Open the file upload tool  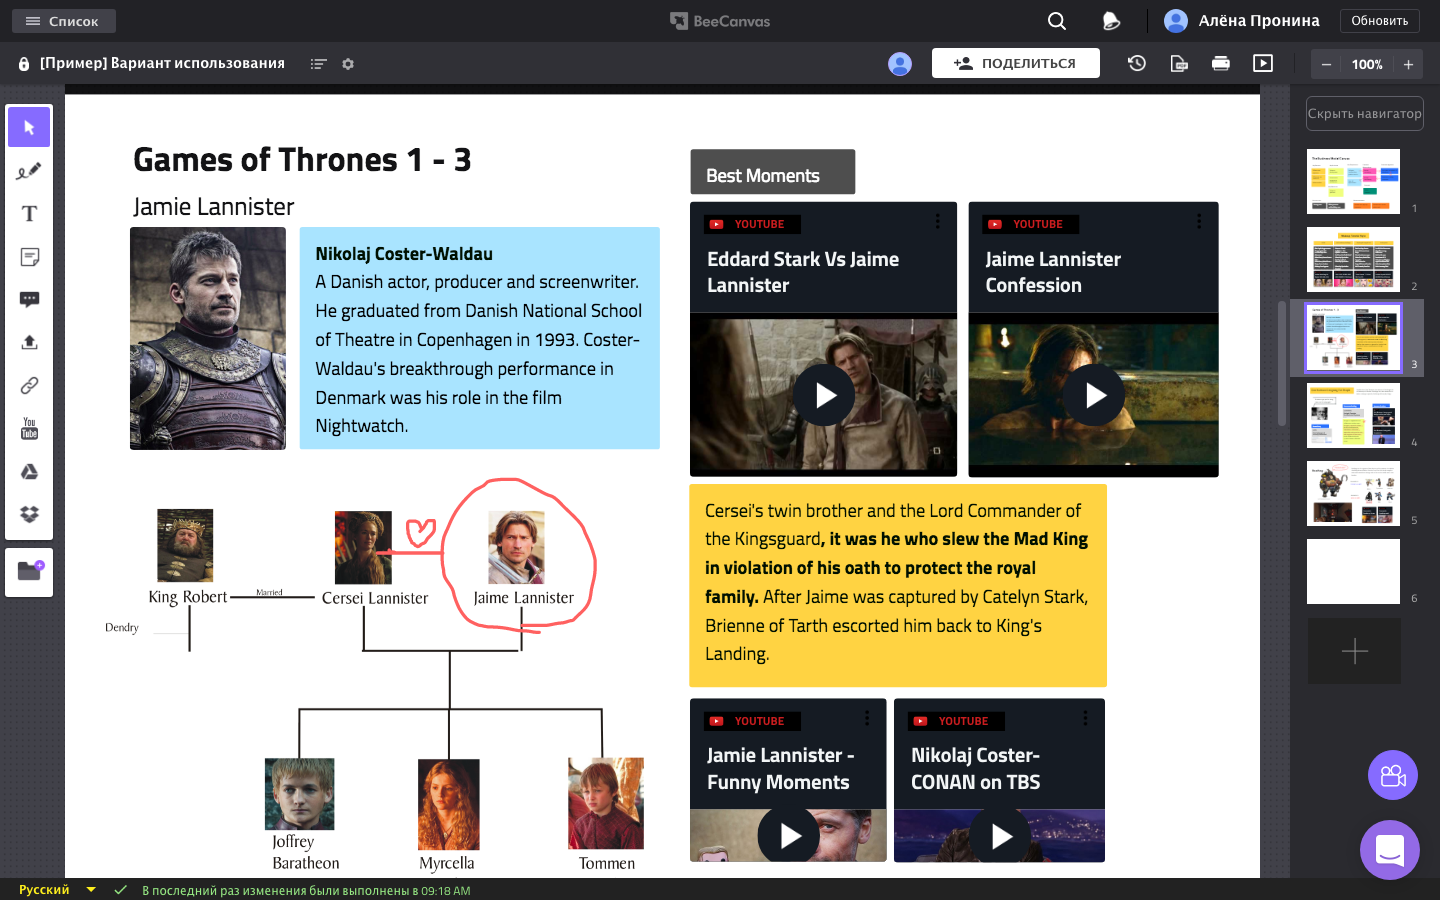[29, 343]
